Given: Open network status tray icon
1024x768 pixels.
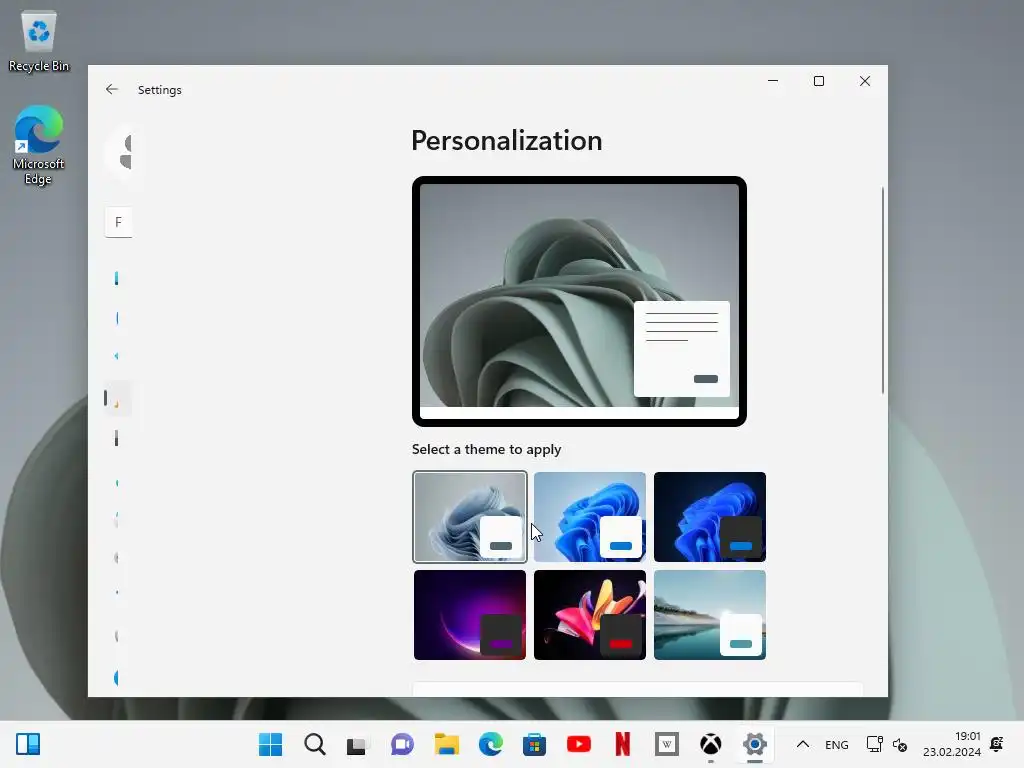Looking at the screenshot, I should point(874,744).
